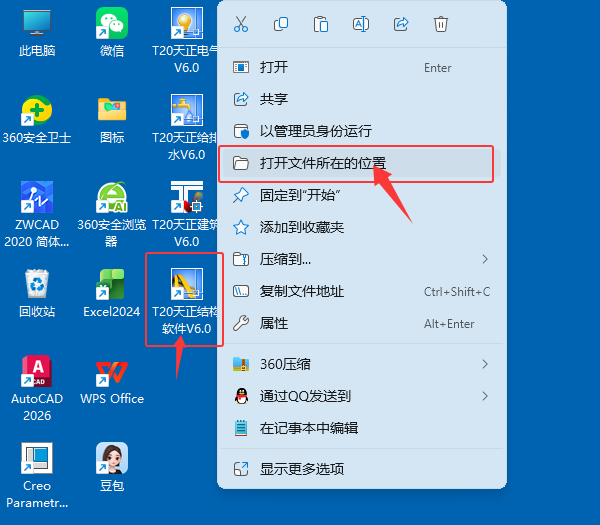This screenshot has width=600, height=525.
Task: Select the ZWCAD 2020 shortcut
Action: click(37, 214)
